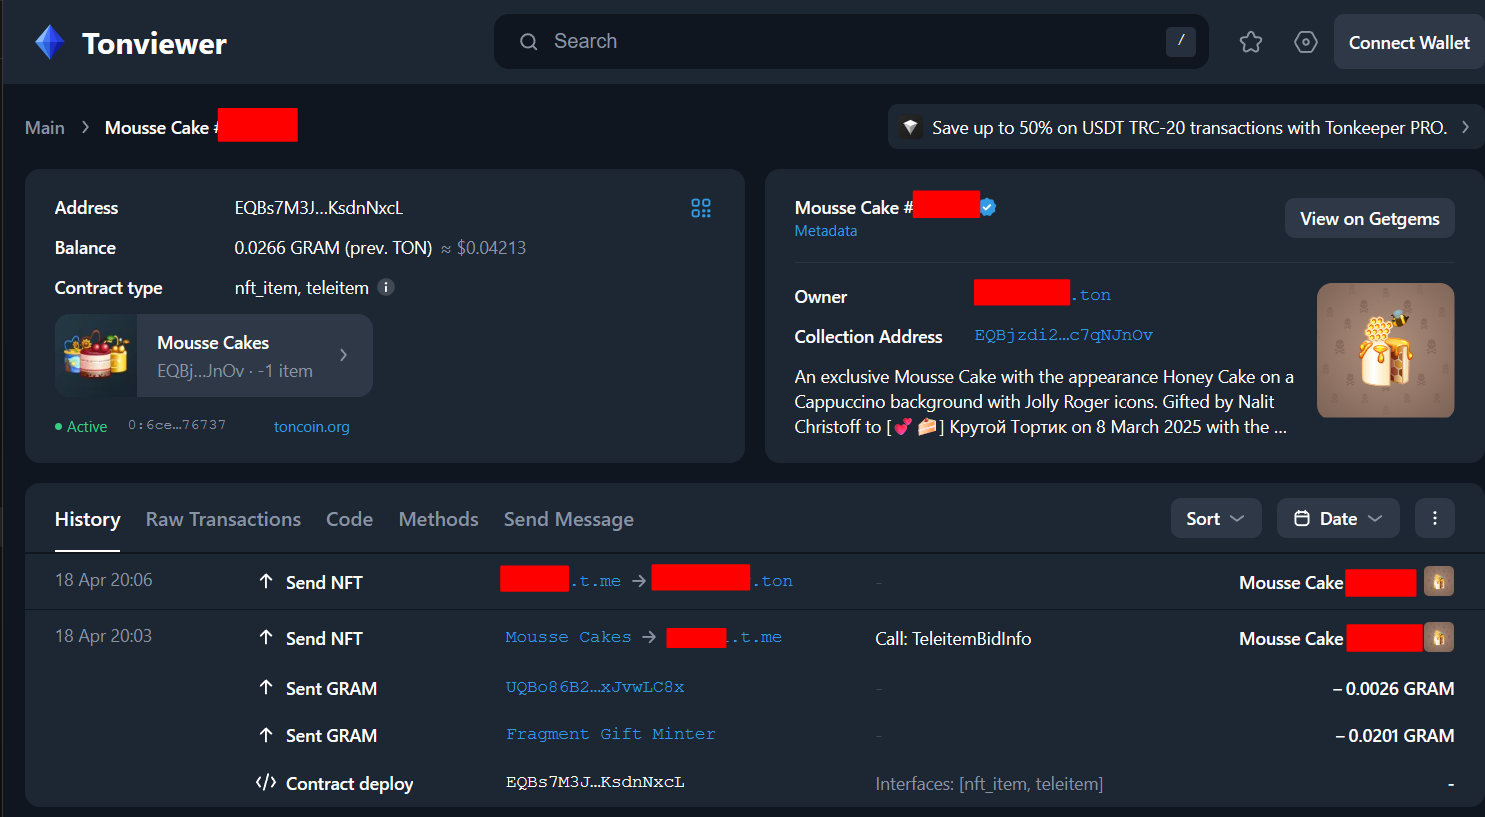Click the Mousse Cakes sender link in history
This screenshot has height=817, width=1485.
pyautogui.click(x=568, y=637)
